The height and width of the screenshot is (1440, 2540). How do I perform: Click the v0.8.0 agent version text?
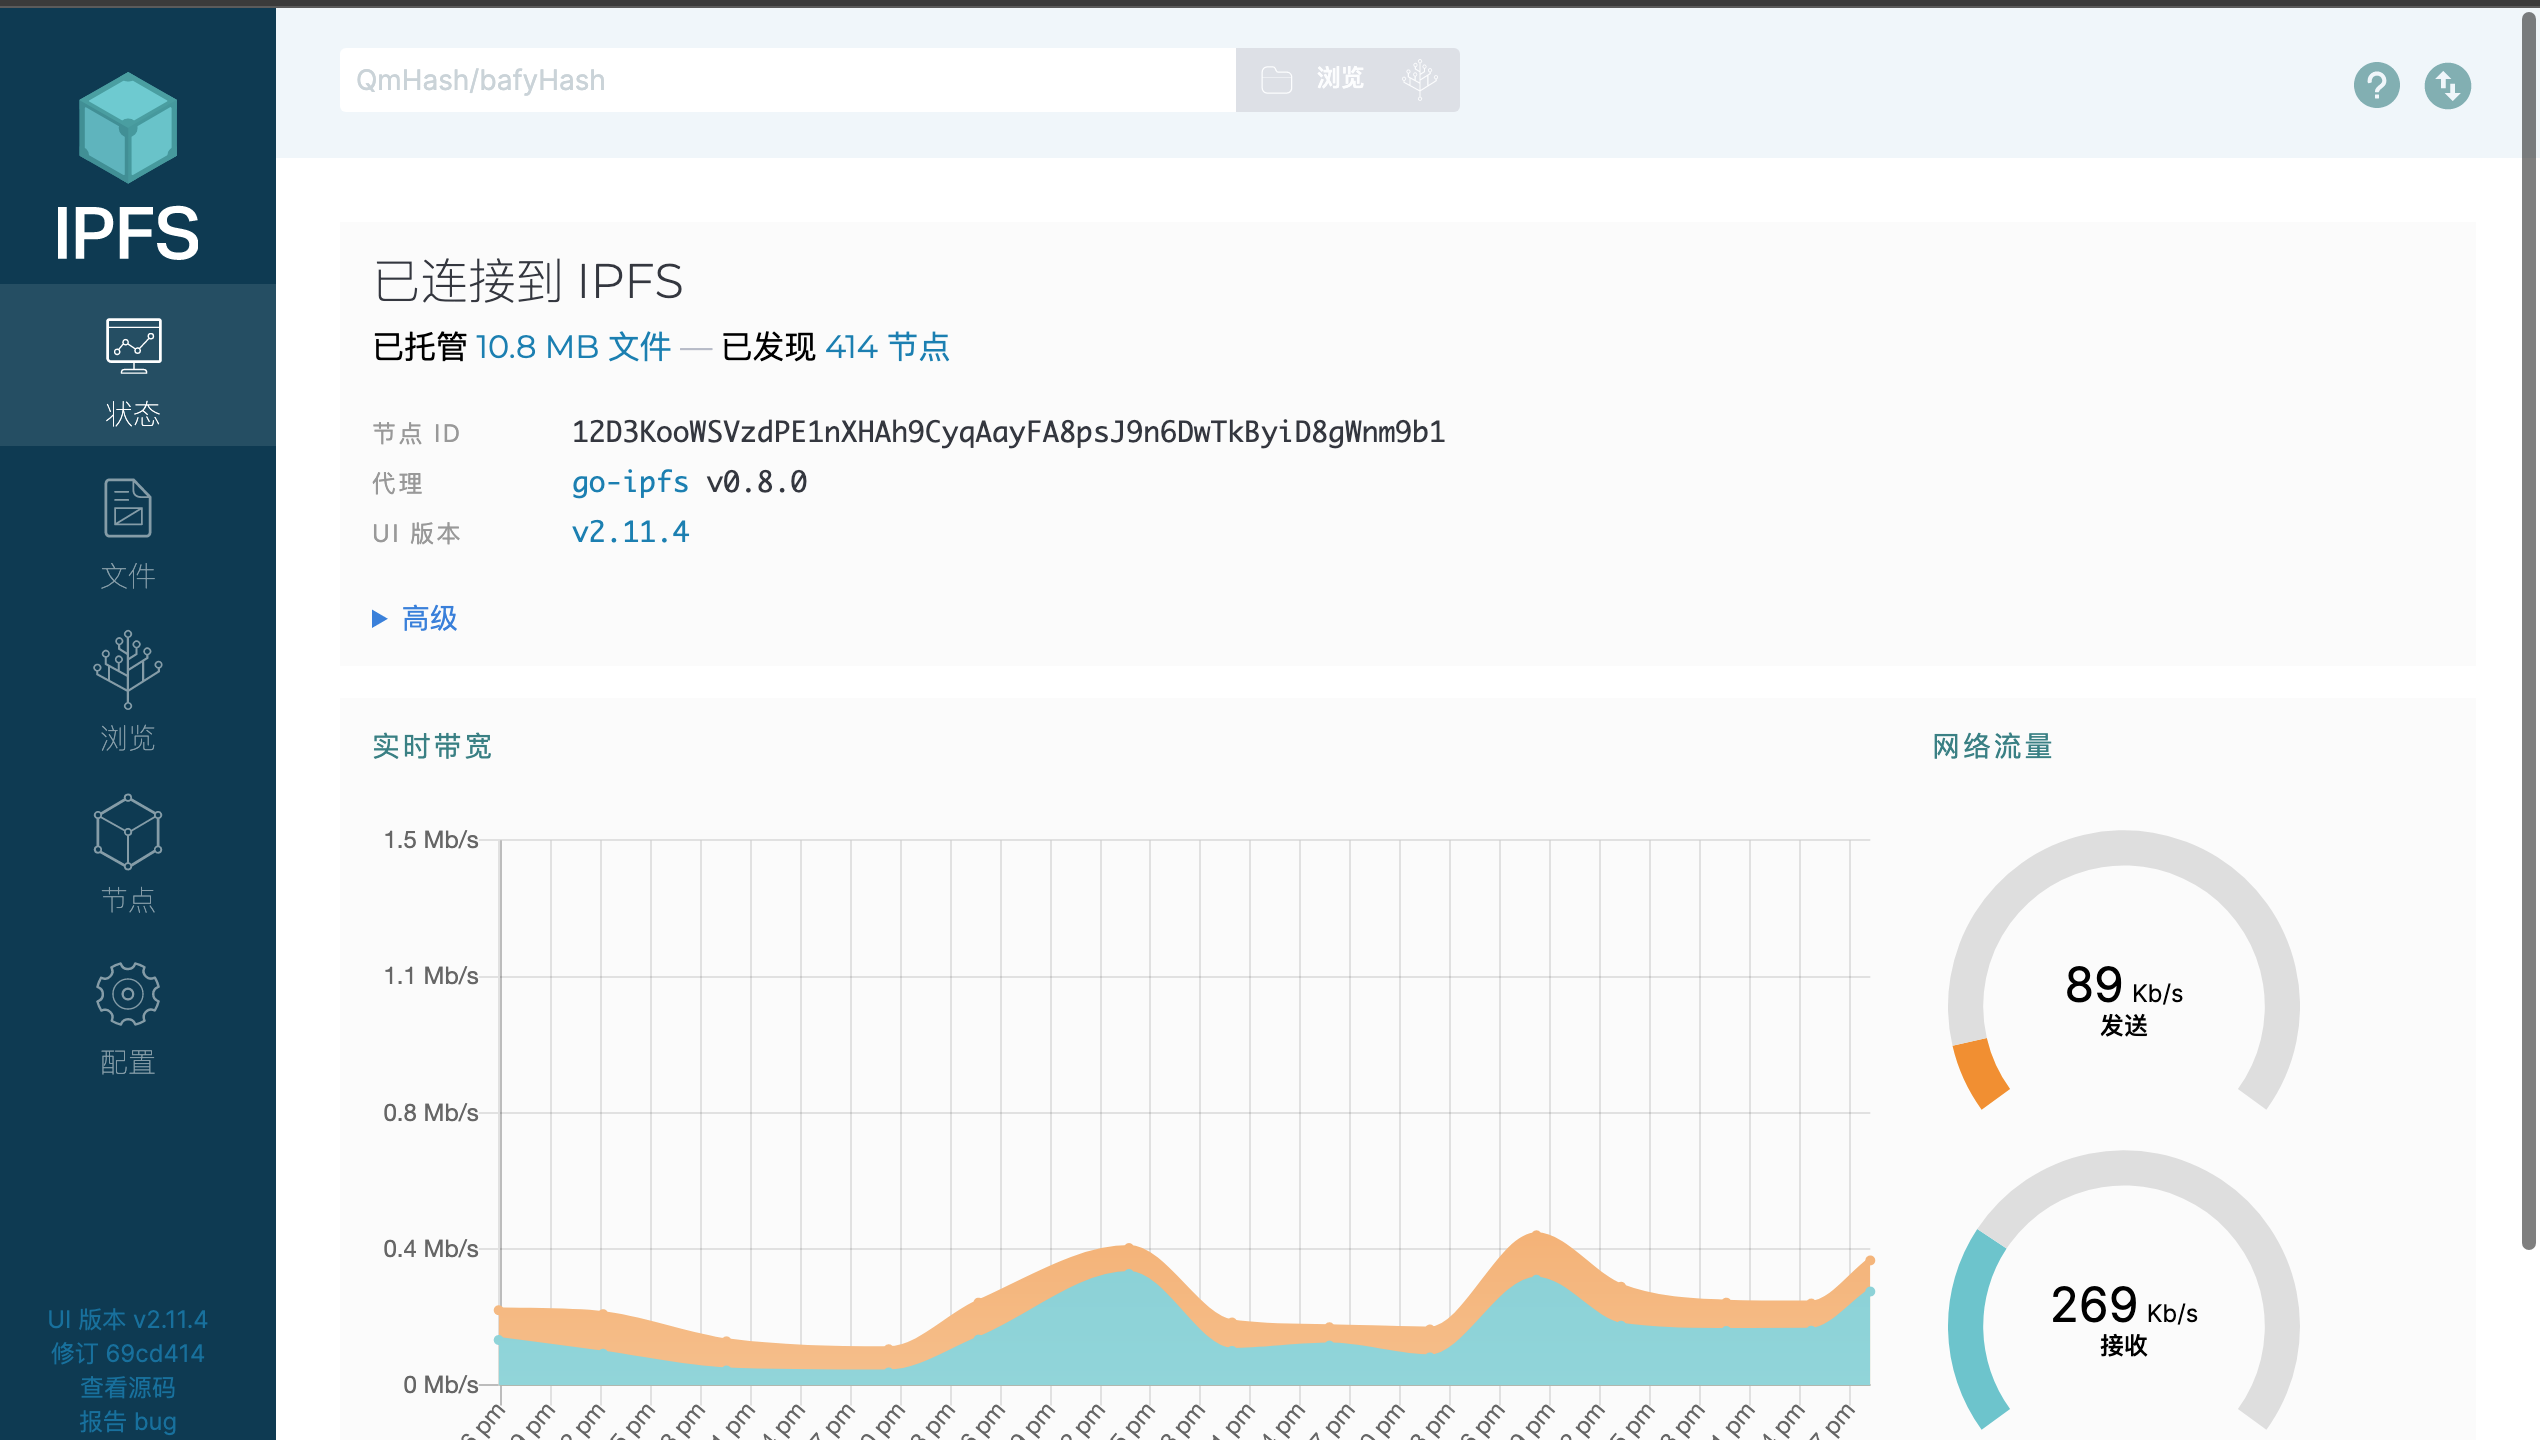pyautogui.click(x=757, y=482)
